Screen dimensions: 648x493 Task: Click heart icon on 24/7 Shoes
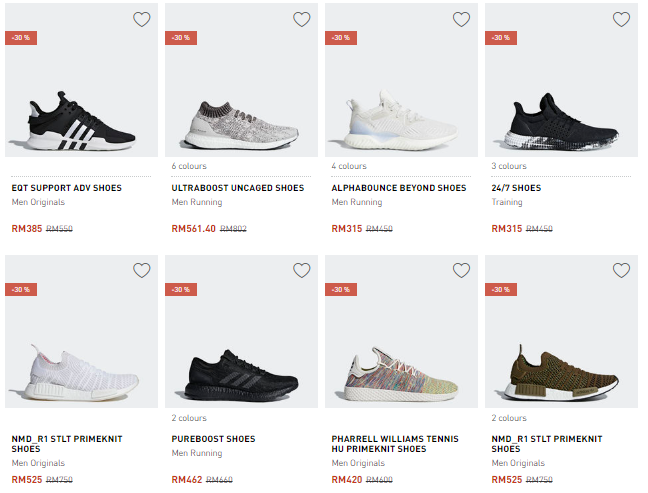point(621,20)
